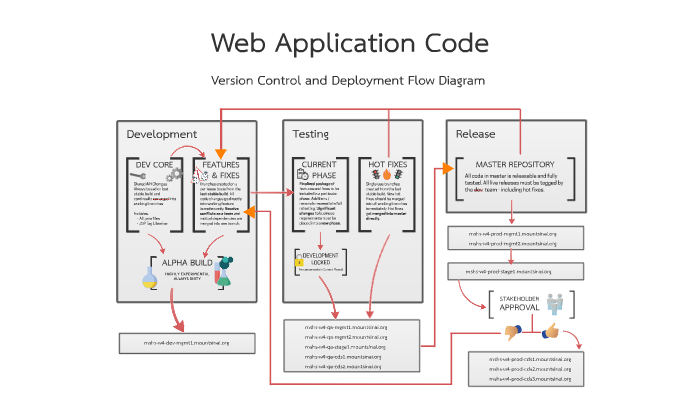Click the 'MASTER REPOSITORY' heading
700x394 pixels.
click(x=515, y=164)
